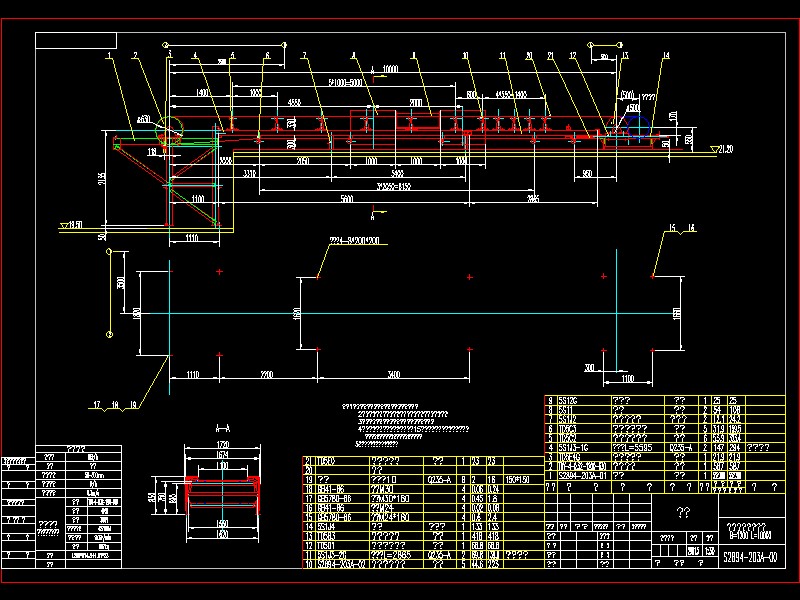Click the 1100 dimension at plan view bottom right

628,378
